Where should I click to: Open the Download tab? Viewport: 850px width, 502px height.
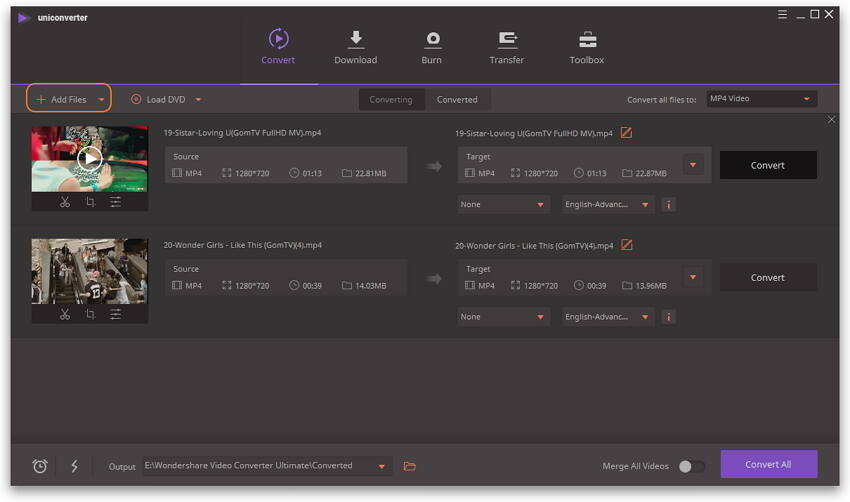pyautogui.click(x=356, y=47)
